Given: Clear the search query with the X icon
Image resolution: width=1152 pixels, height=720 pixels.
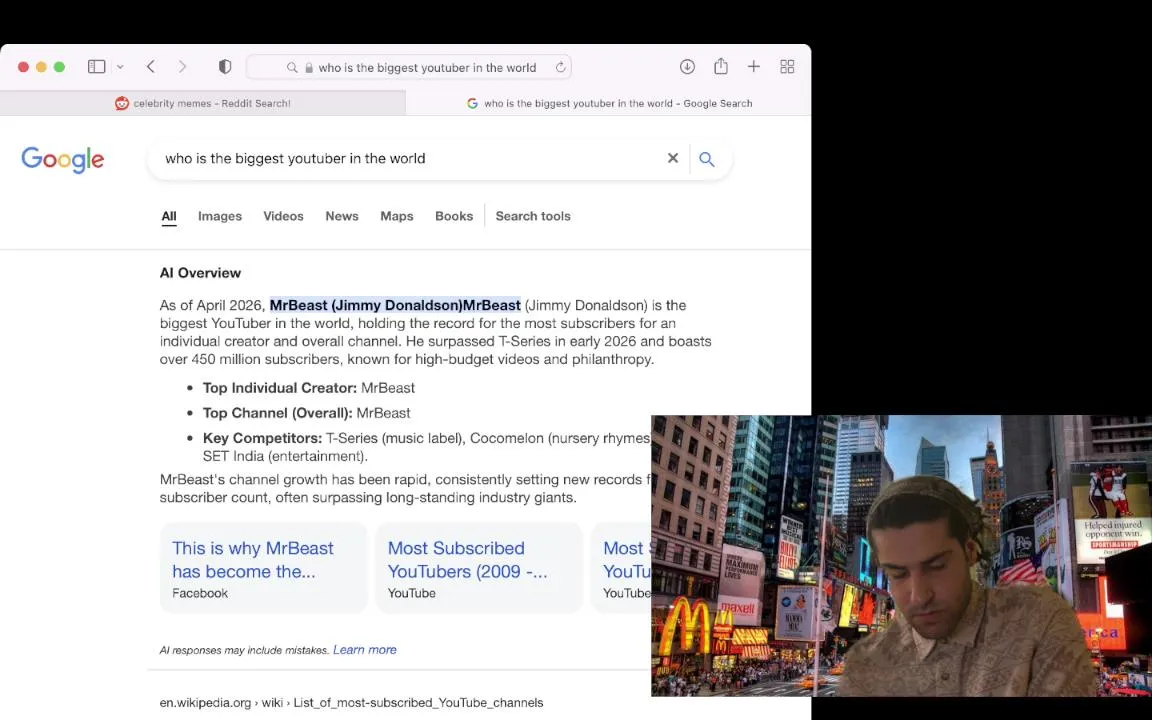Looking at the screenshot, I should pos(672,158).
